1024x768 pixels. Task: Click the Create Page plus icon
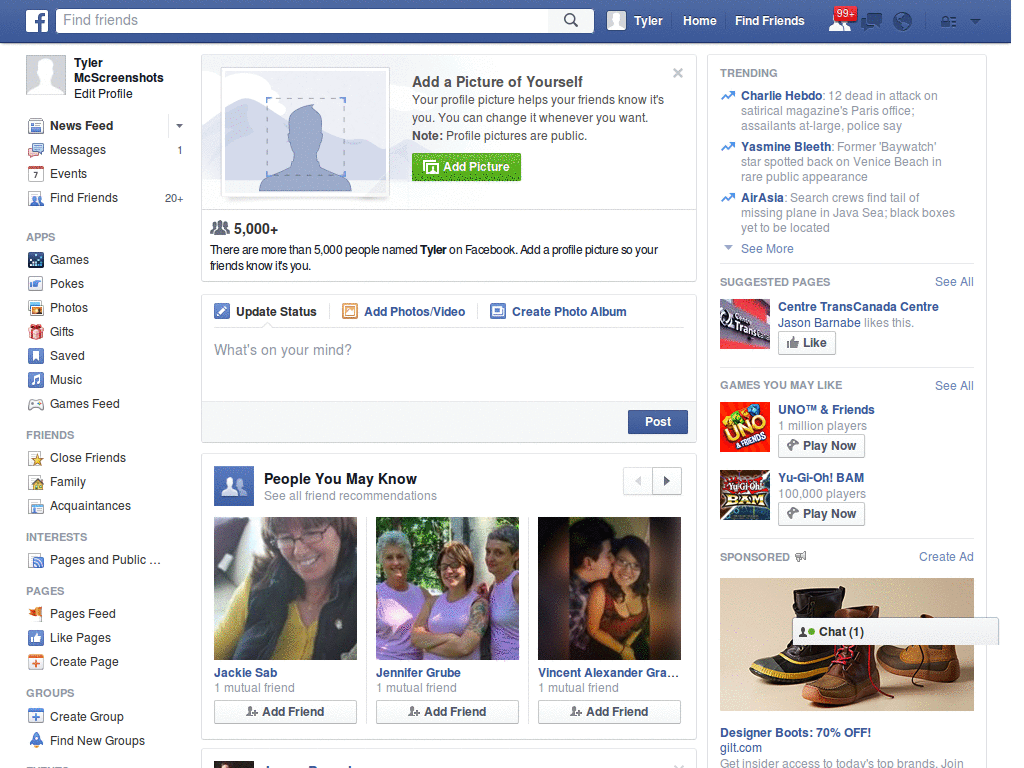click(36, 662)
